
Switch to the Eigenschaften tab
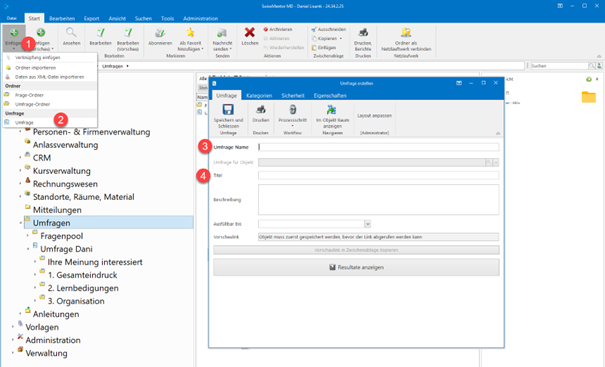pyautogui.click(x=330, y=95)
